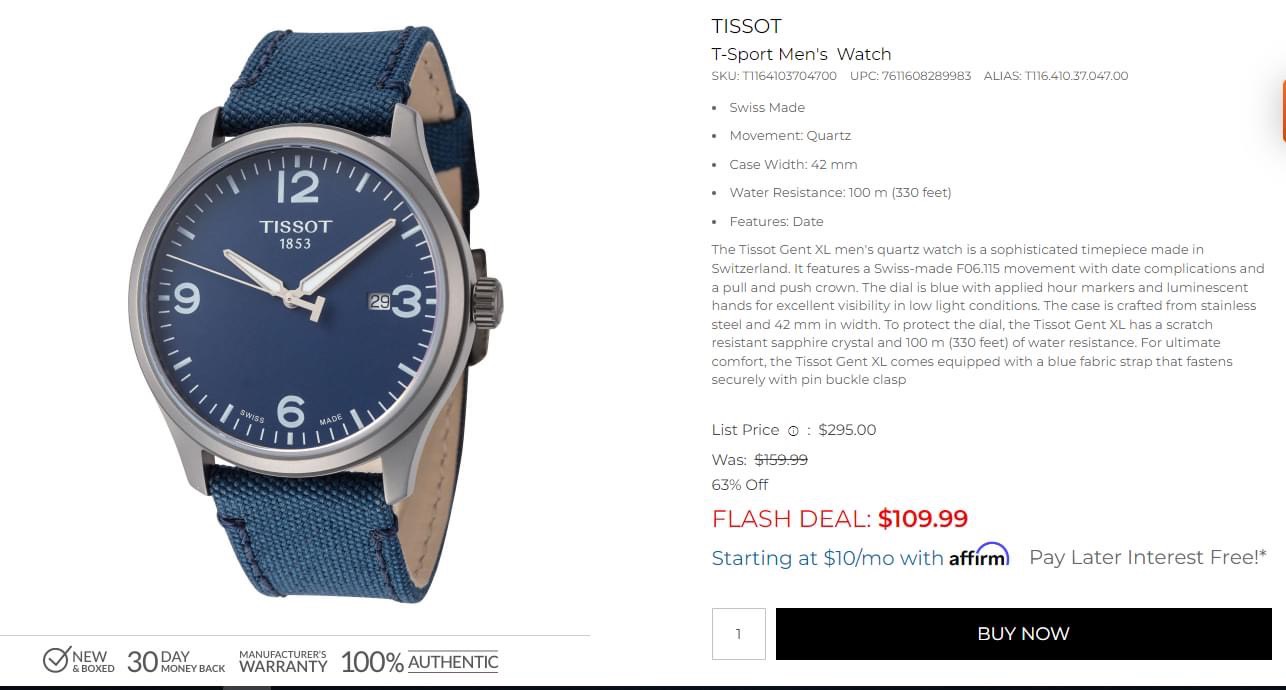The width and height of the screenshot is (1286, 690).
Task: Click the New & Boxed checkmark badge
Action: [79, 661]
